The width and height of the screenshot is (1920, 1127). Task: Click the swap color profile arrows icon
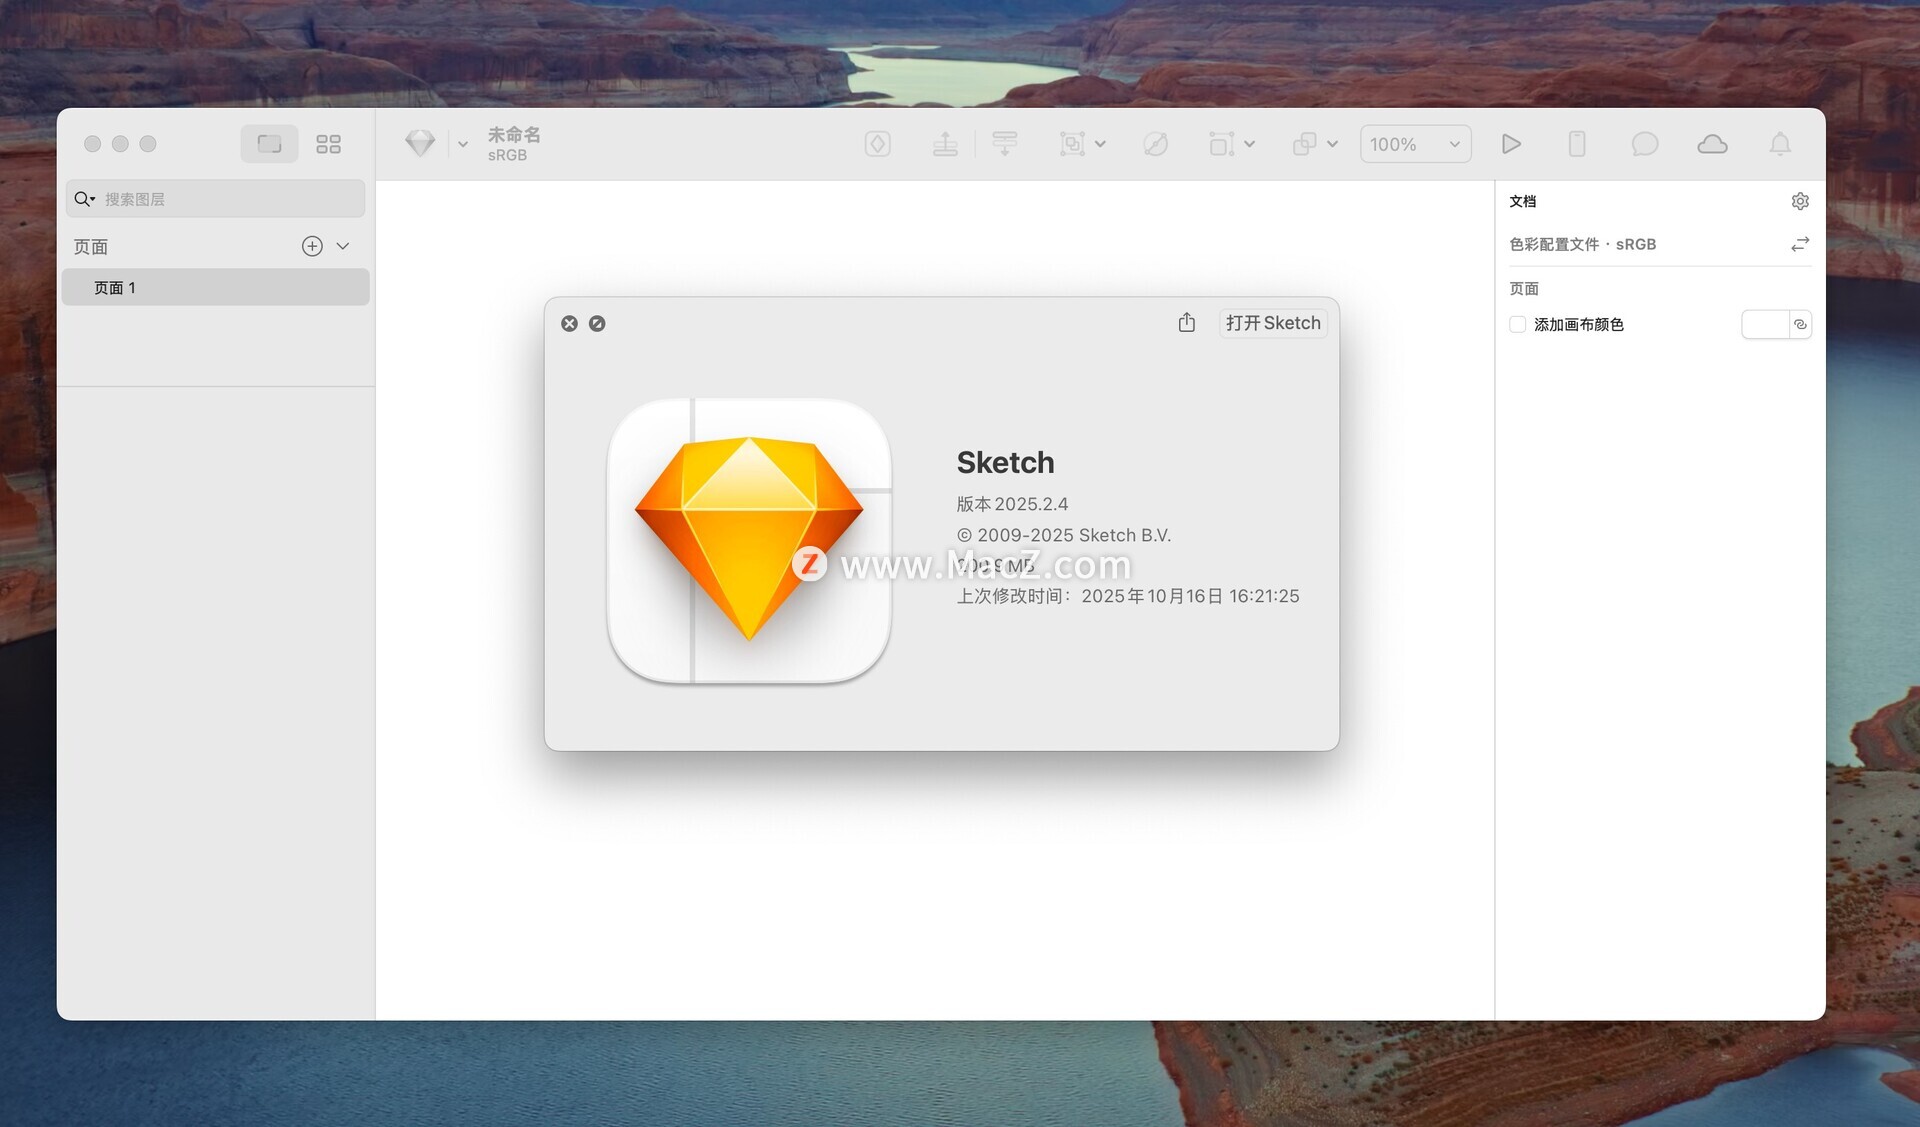pyautogui.click(x=1800, y=244)
